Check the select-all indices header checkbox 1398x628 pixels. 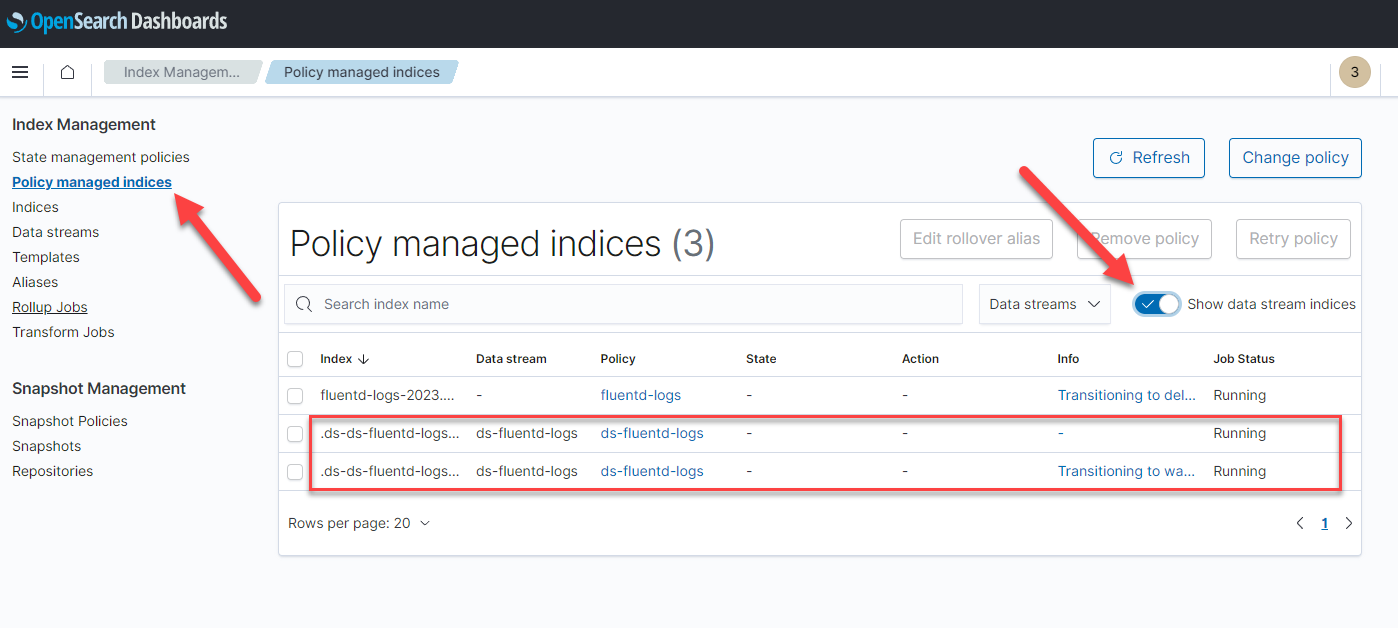click(x=295, y=359)
